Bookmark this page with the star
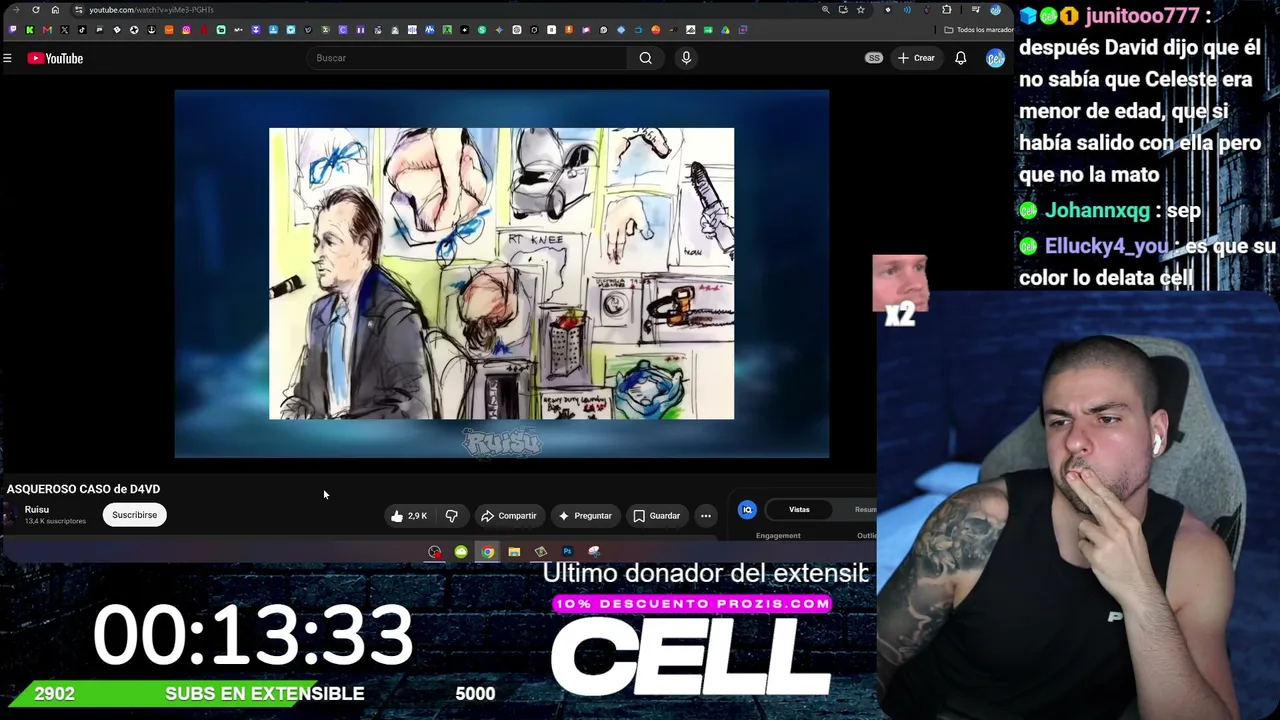 (x=860, y=10)
